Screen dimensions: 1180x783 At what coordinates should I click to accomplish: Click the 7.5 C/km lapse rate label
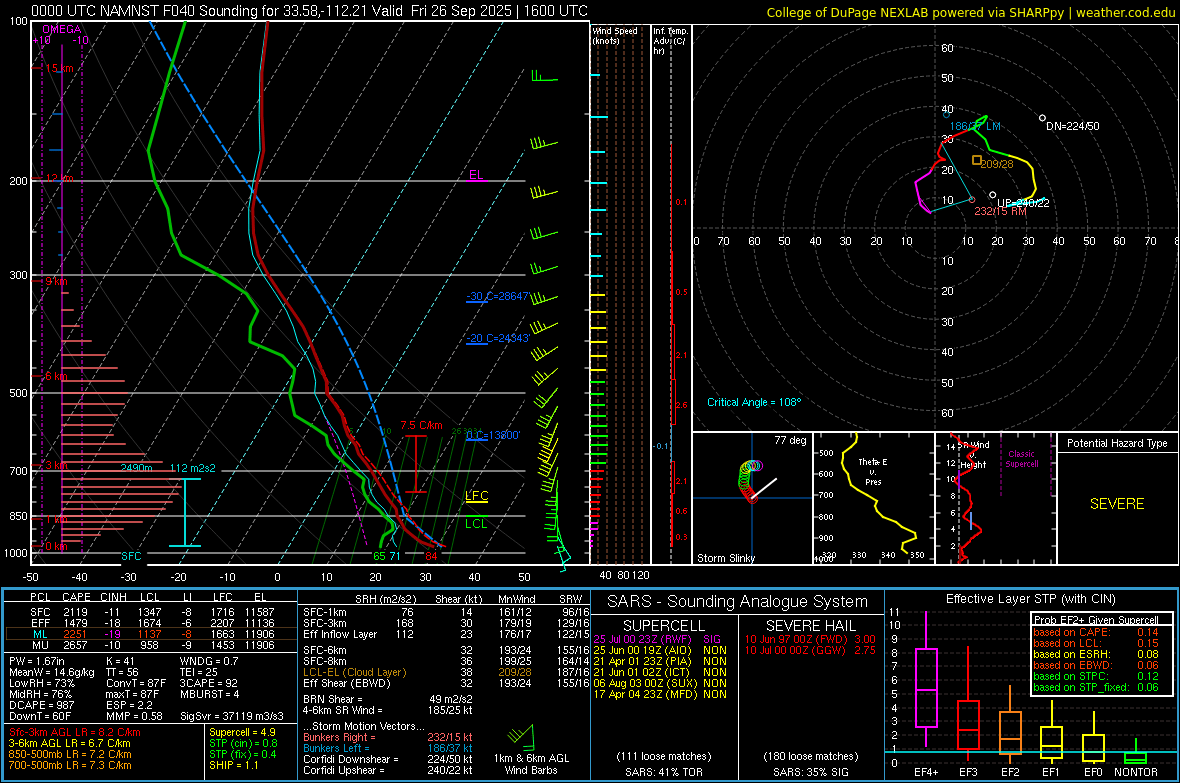coord(421,425)
